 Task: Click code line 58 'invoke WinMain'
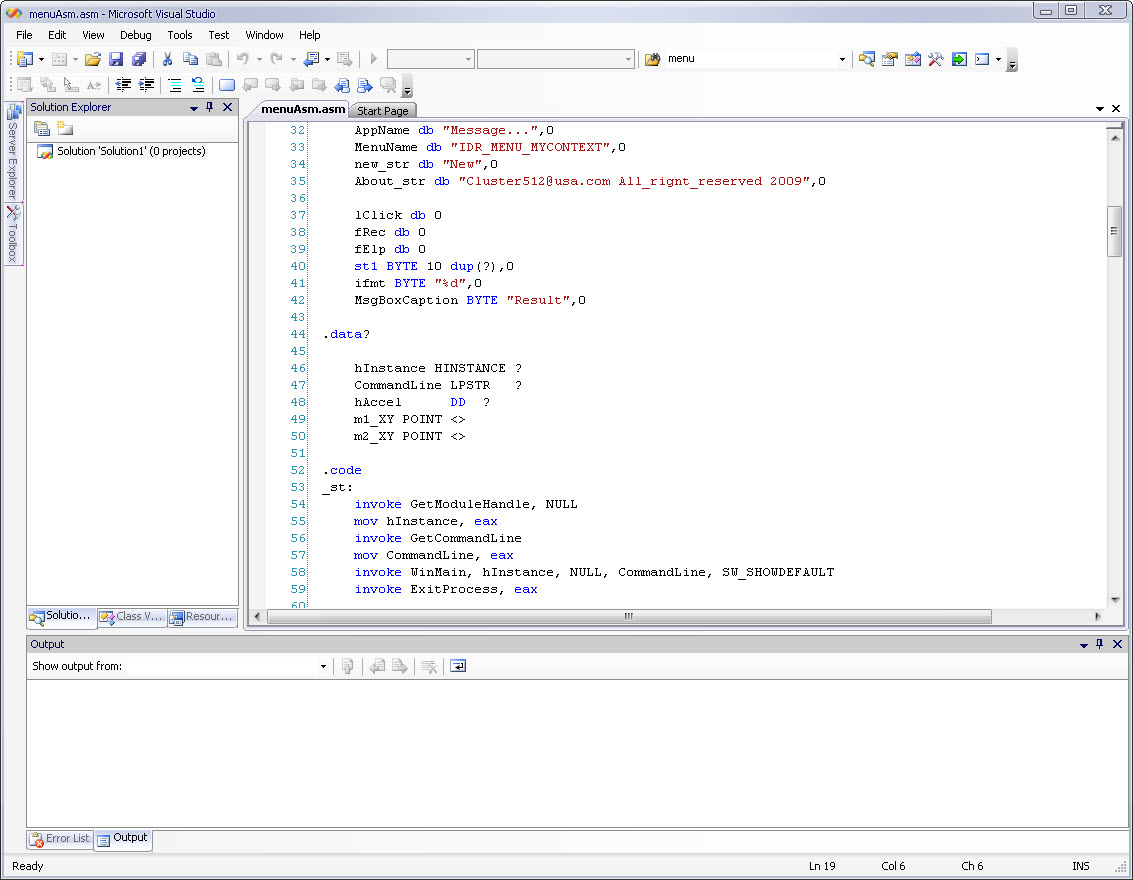point(594,572)
